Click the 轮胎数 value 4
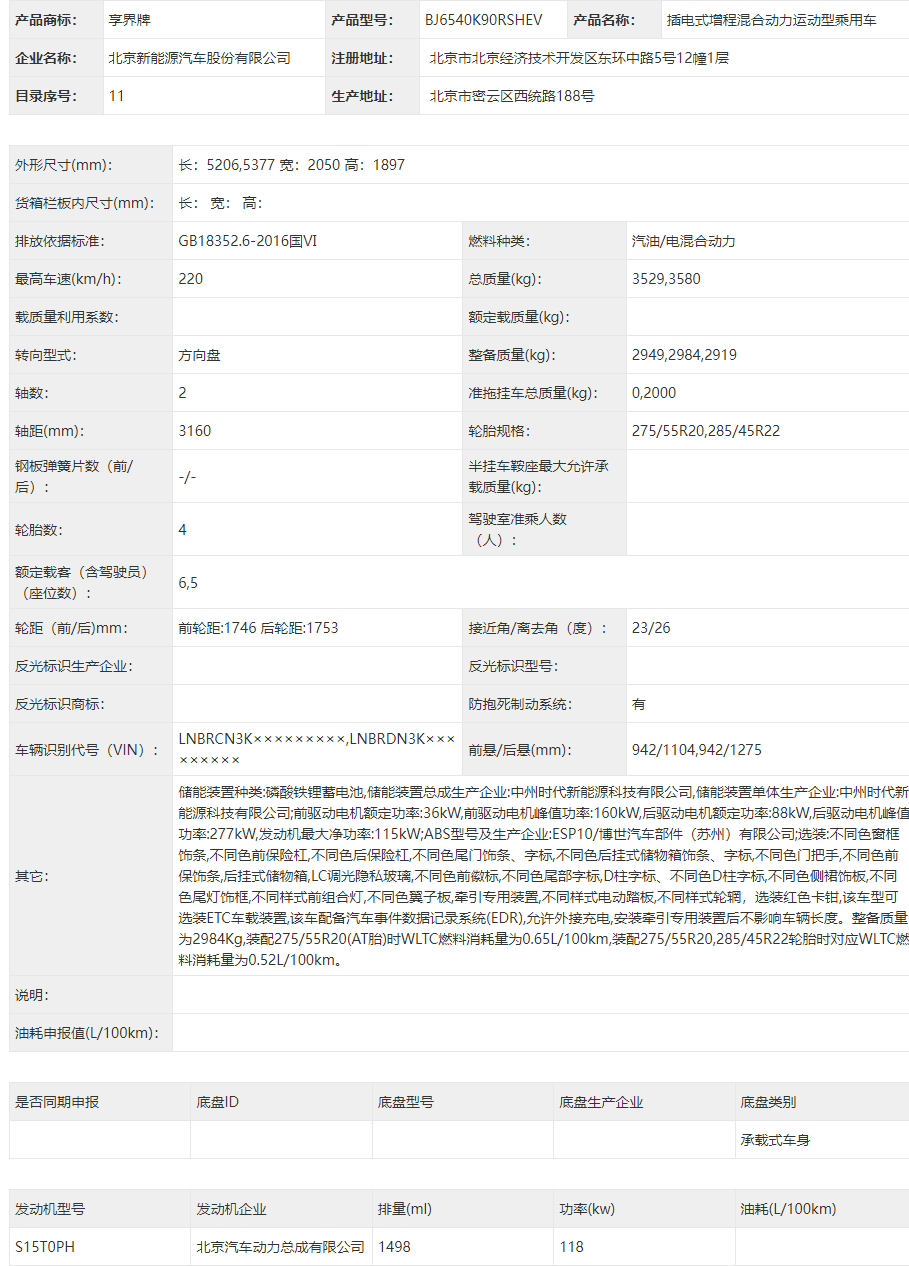Image resolution: width=909 pixels, height=1266 pixels. (183, 529)
